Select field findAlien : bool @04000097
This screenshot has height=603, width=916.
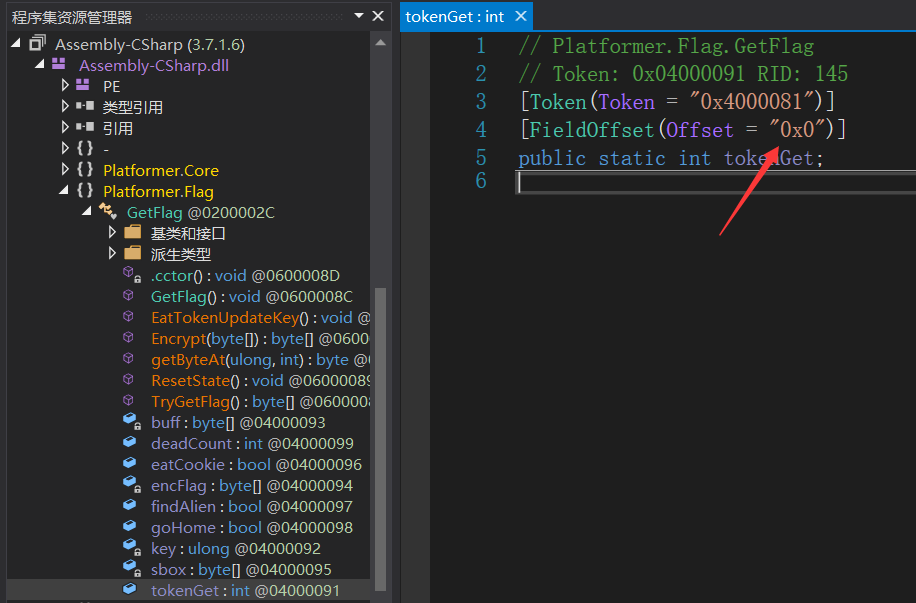click(x=252, y=507)
